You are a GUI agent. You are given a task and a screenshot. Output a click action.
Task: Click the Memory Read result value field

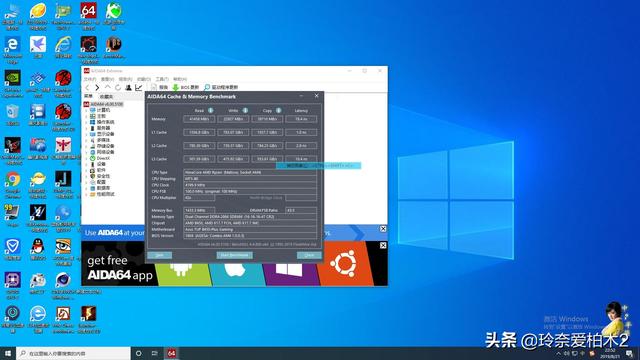pos(199,119)
